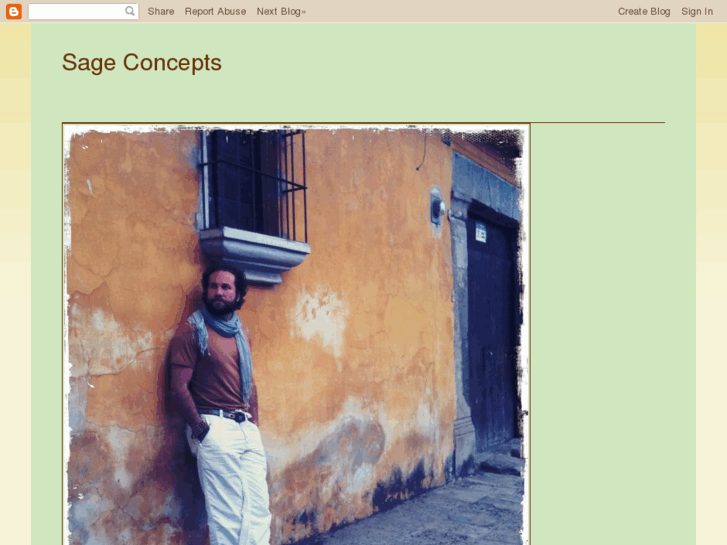Image resolution: width=727 pixels, height=545 pixels.
Task: Open the Sage Concepts blog title
Action: (142, 63)
